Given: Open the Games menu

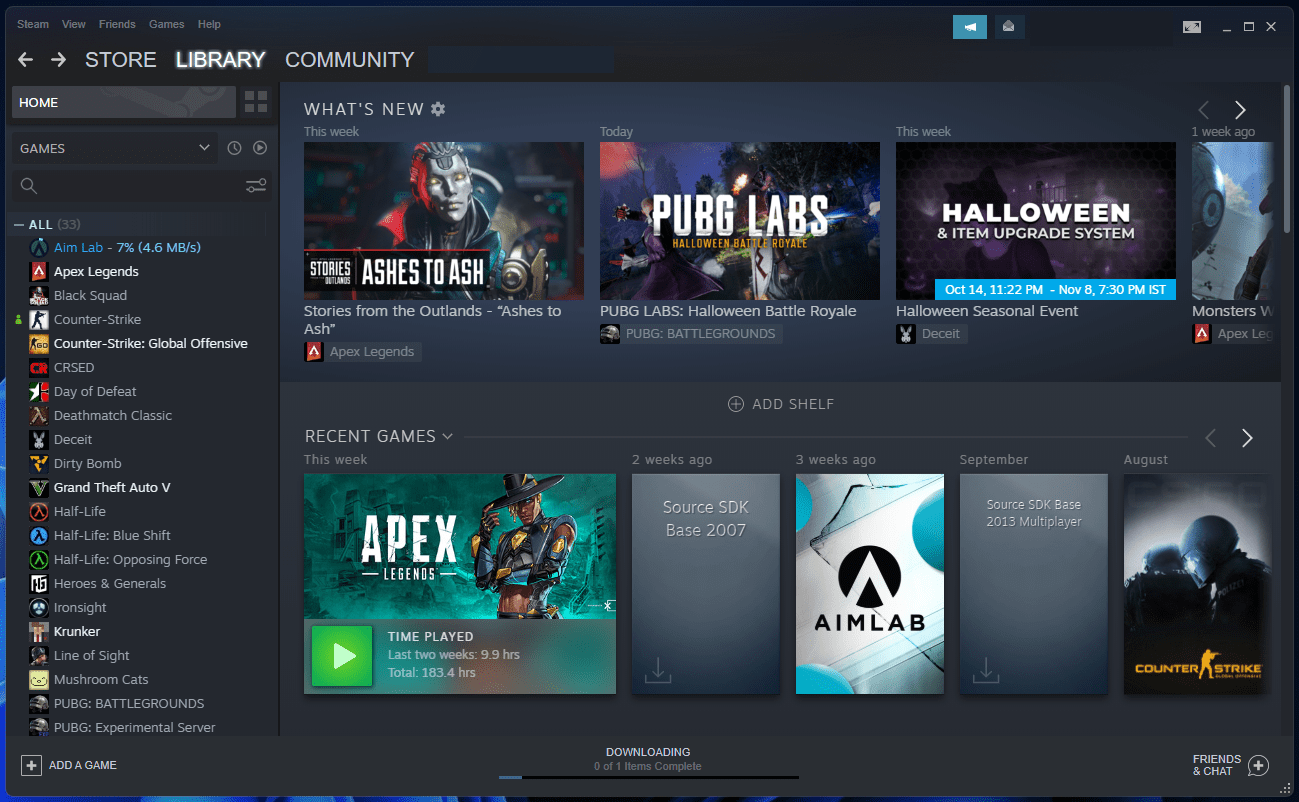Looking at the screenshot, I should (x=166, y=24).
